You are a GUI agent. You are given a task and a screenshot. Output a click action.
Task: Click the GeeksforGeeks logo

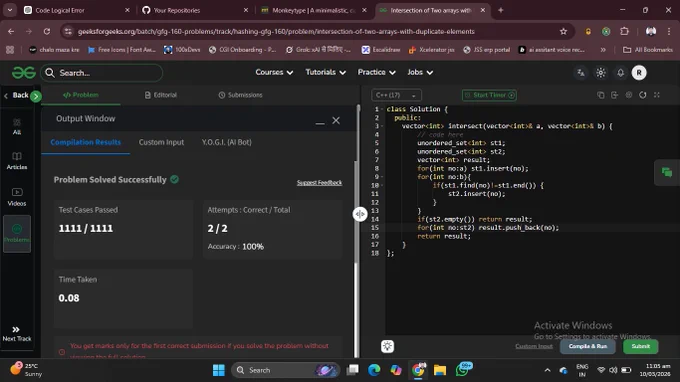click(23, 72)
